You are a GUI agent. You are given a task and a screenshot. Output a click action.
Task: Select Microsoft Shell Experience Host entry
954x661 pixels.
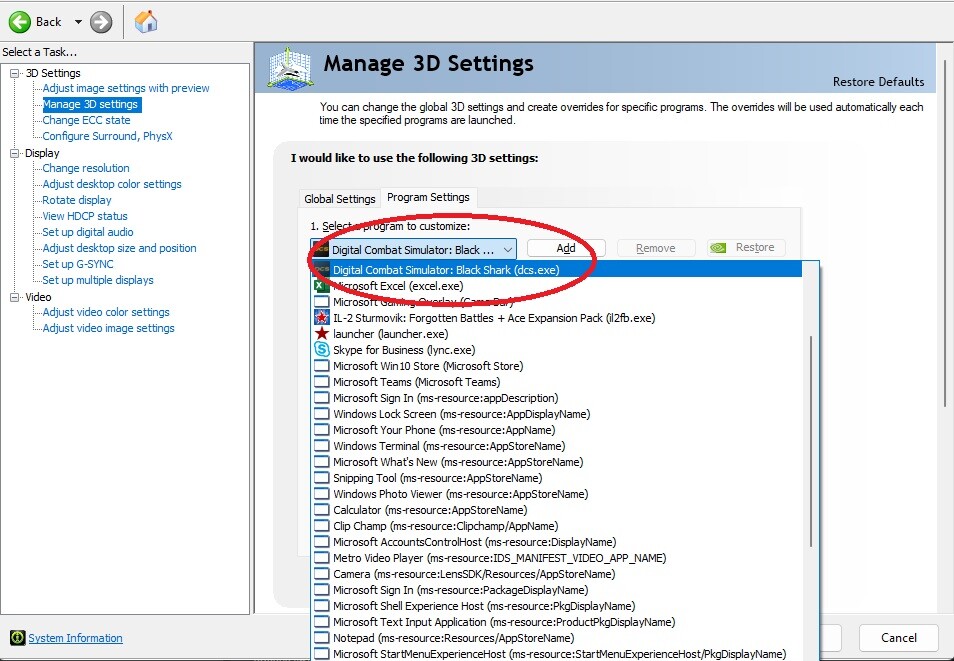pyautogui.click(x=557, y=606)
